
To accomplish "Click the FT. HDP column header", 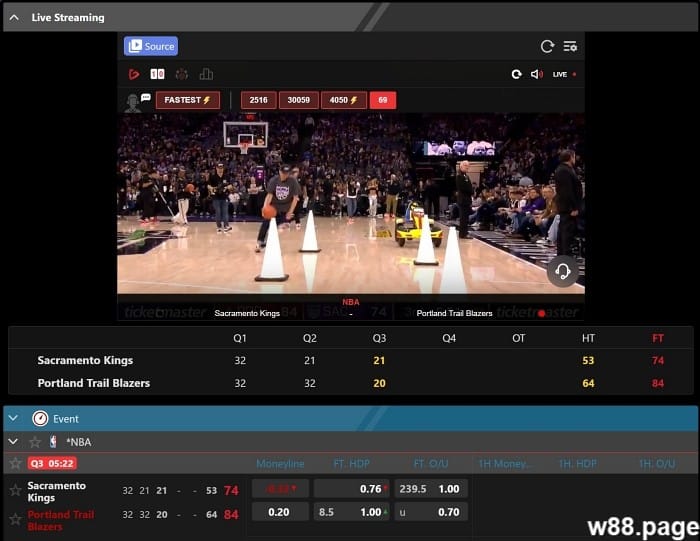I will pos(352,464).
